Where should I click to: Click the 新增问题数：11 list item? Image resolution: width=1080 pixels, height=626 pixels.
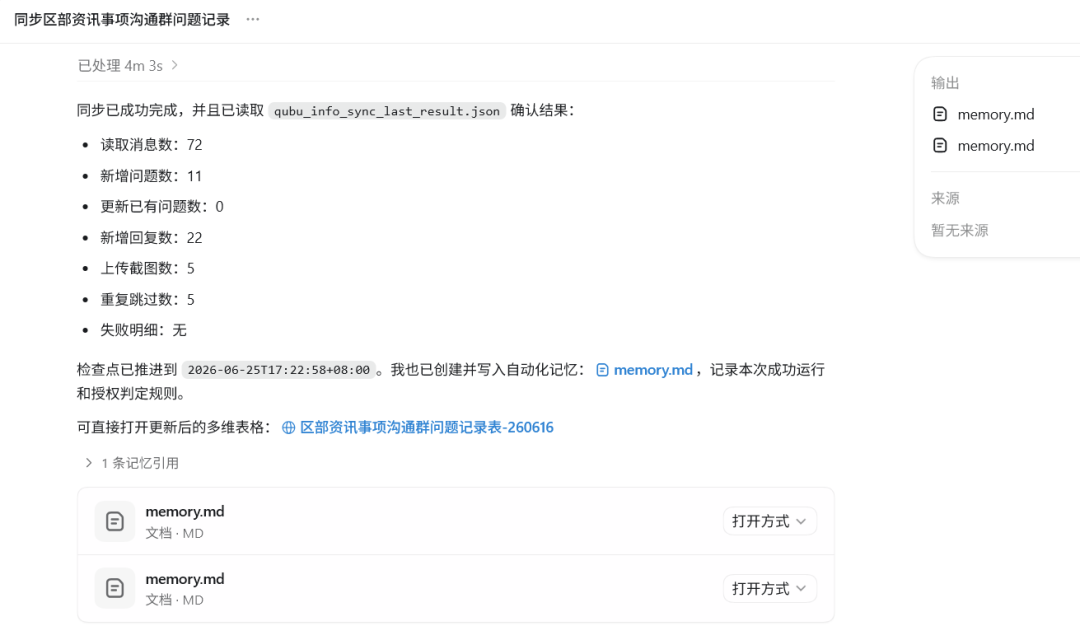pos(151,176)
